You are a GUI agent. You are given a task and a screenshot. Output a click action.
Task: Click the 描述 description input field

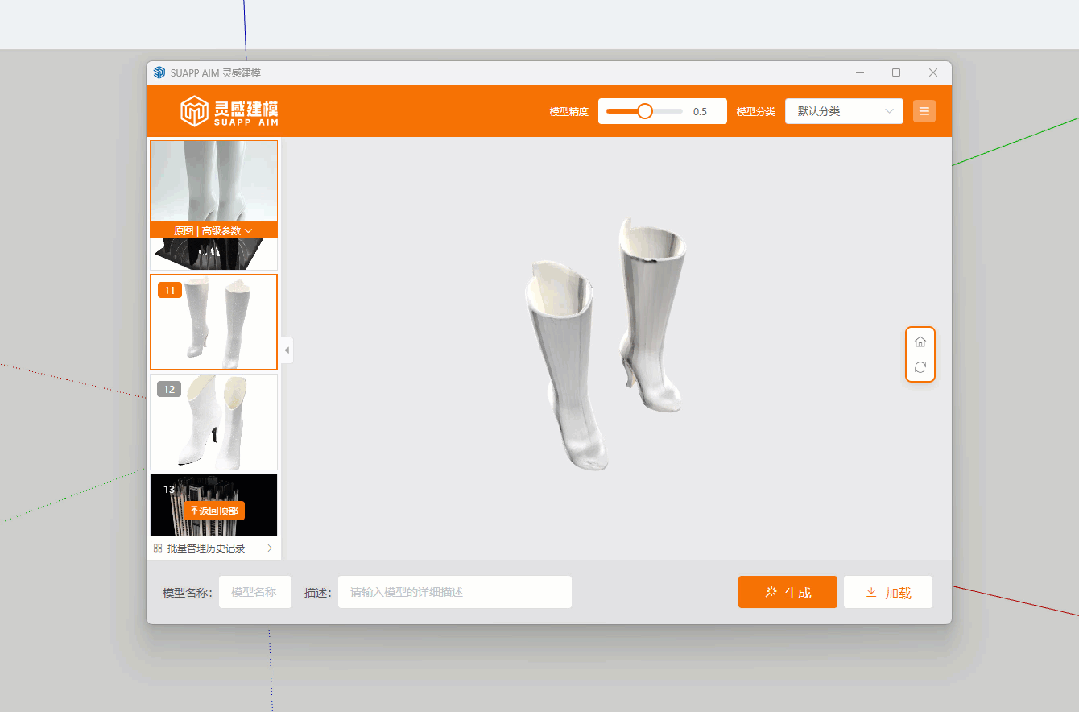[x=454, y=592]
